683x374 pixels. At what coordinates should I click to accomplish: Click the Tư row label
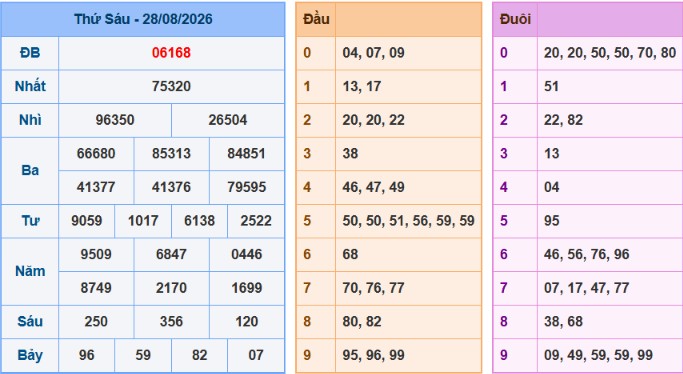pyautogui.click(x=30, y=220)
